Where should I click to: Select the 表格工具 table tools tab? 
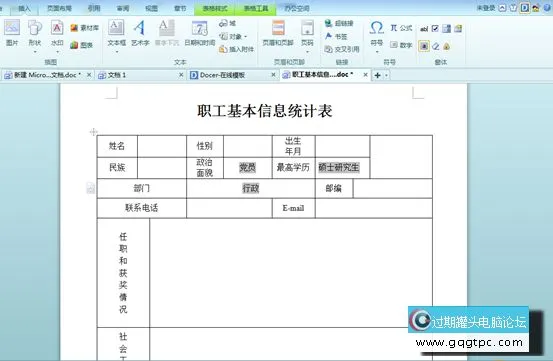(256, 8)
